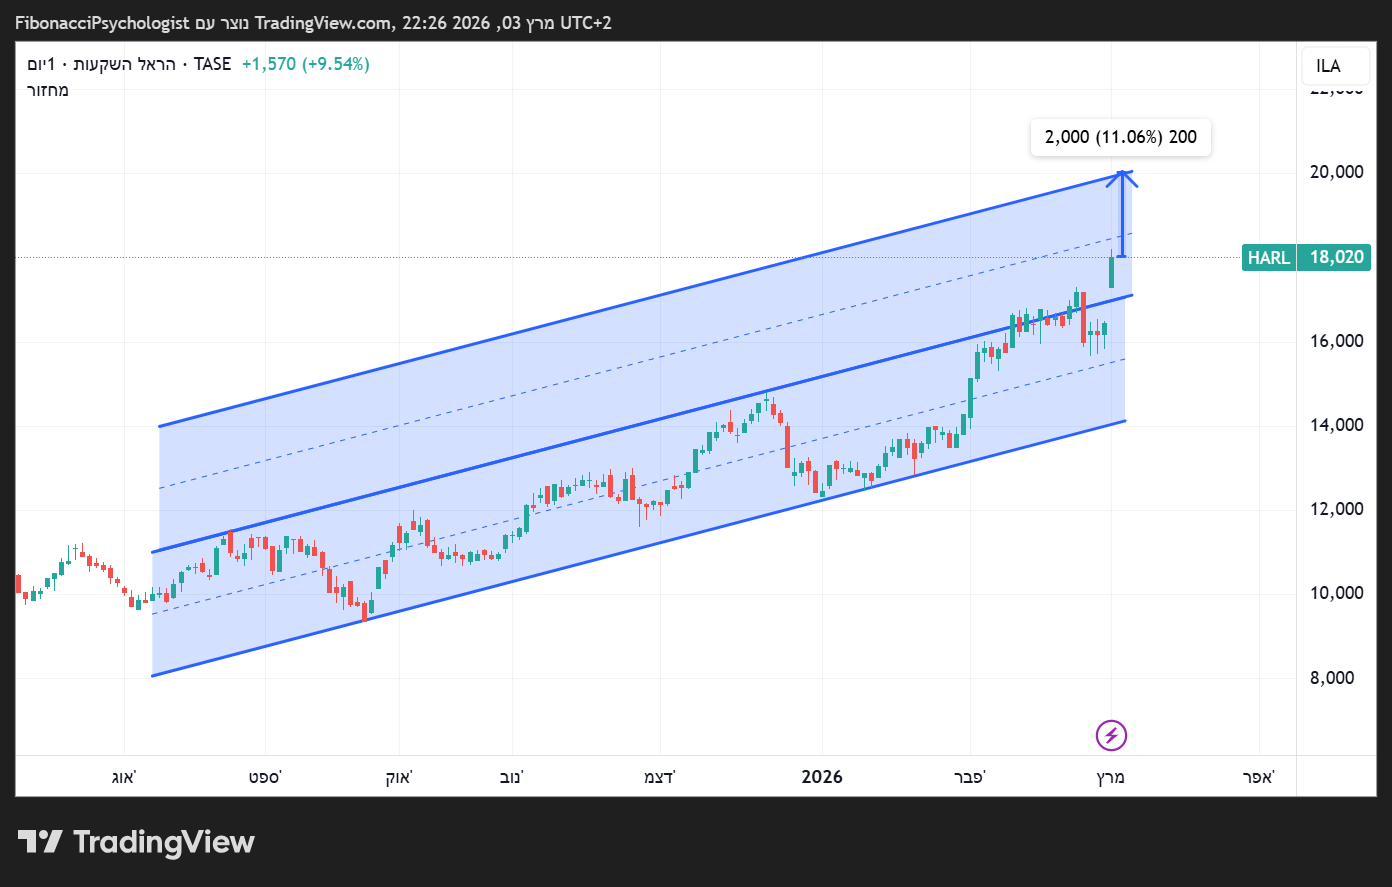Click the FibonacciPsychologist author name
Viewport: 1392px width, 887px height.
point(102,23)
